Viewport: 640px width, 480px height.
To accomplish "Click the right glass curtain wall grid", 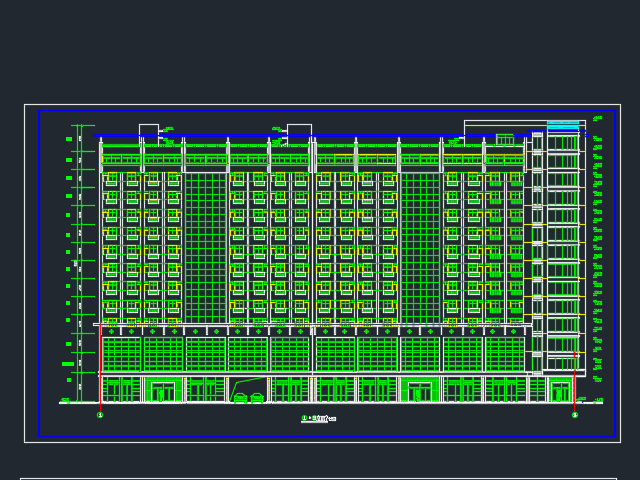I will point(420,247).
